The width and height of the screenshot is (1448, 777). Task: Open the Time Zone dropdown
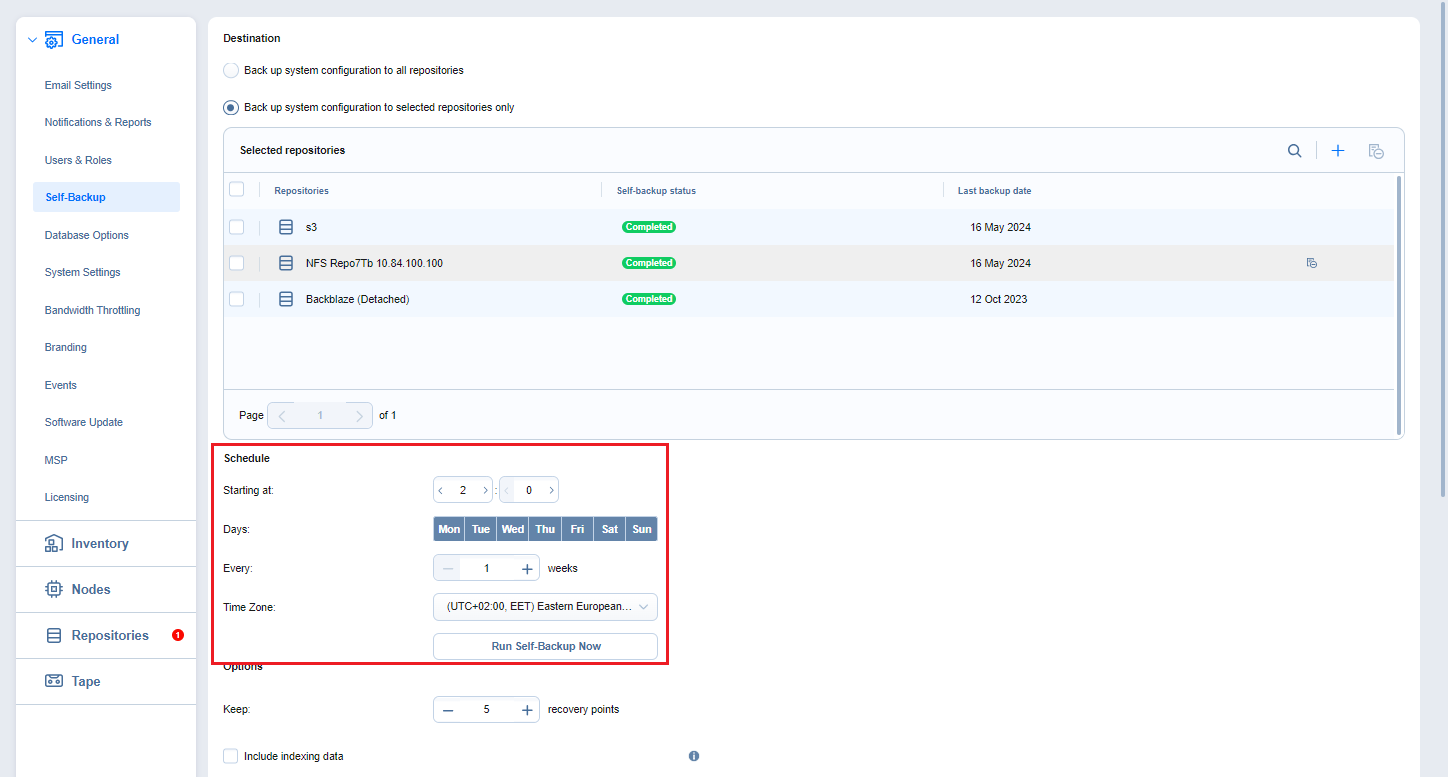(545, 607)
